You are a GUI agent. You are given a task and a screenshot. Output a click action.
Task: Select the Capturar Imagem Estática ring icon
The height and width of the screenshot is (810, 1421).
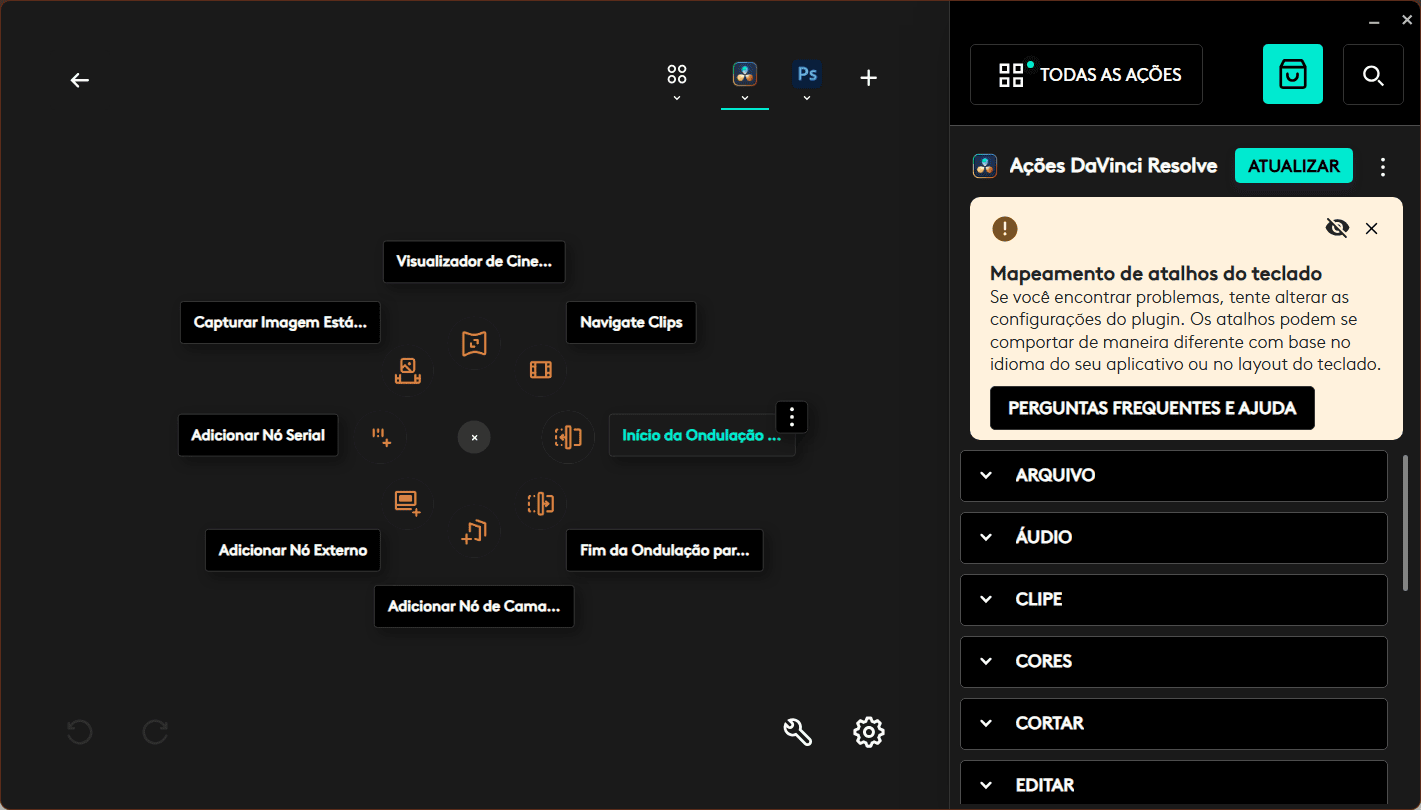pos(407,370)
